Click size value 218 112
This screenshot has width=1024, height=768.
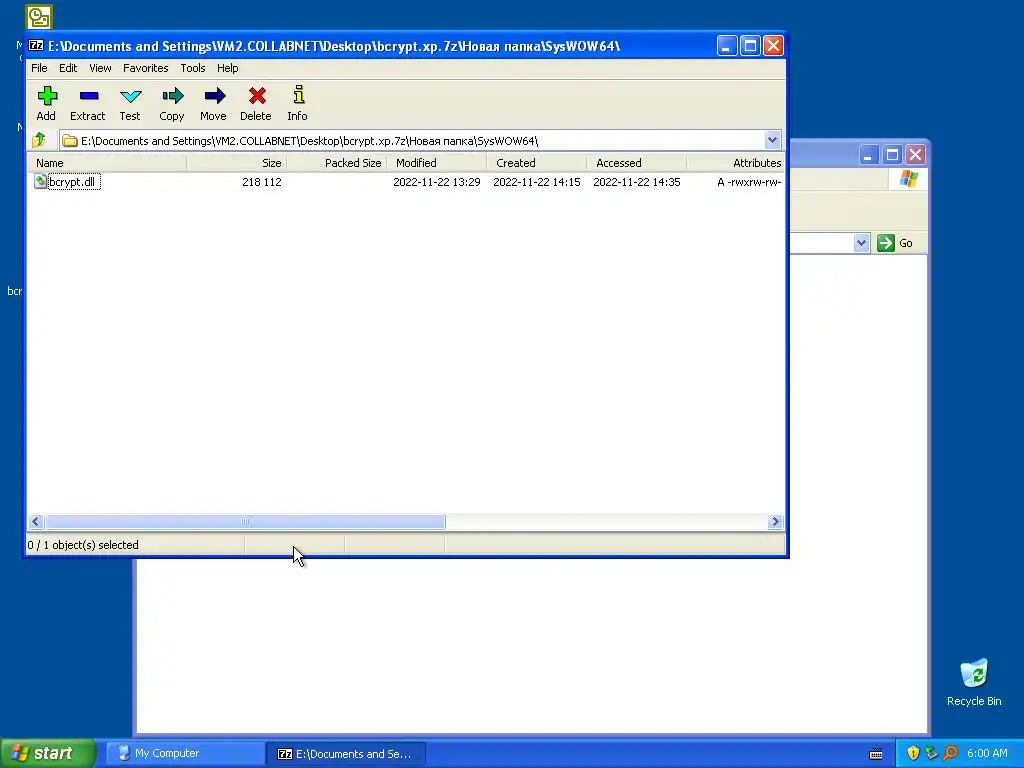(261, 182)
